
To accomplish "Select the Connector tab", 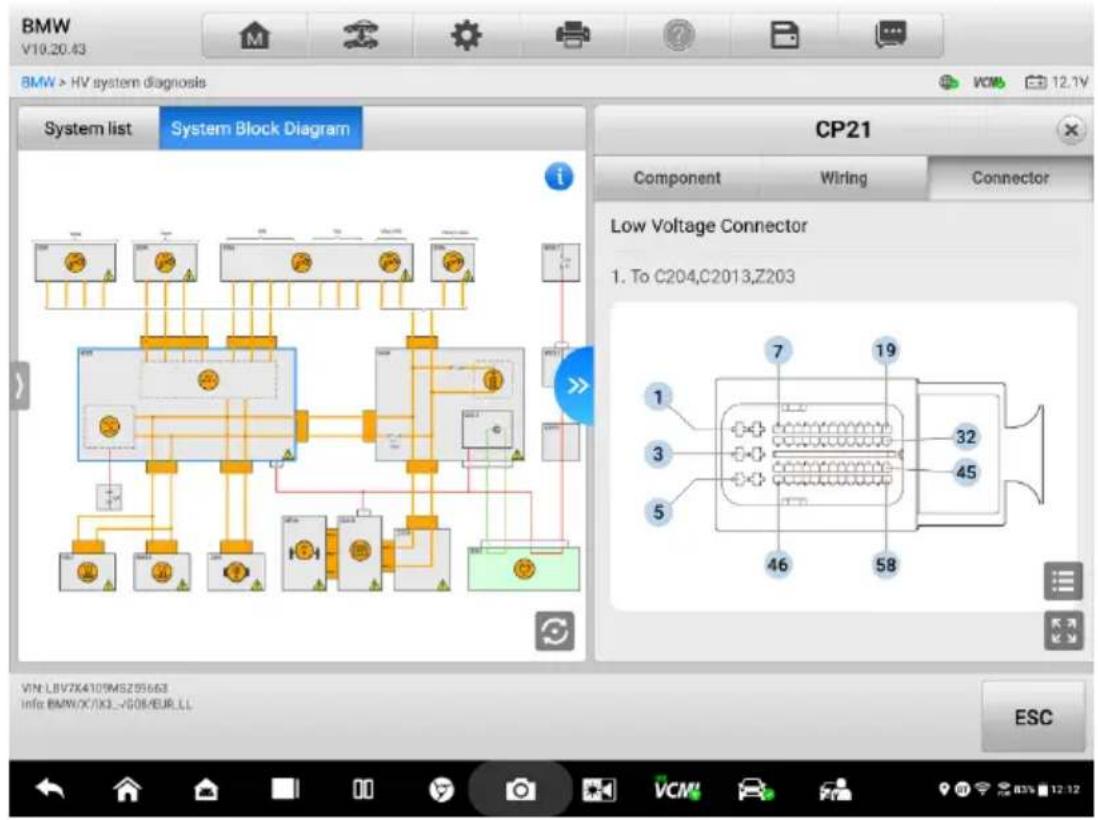I will [1010, 178].
